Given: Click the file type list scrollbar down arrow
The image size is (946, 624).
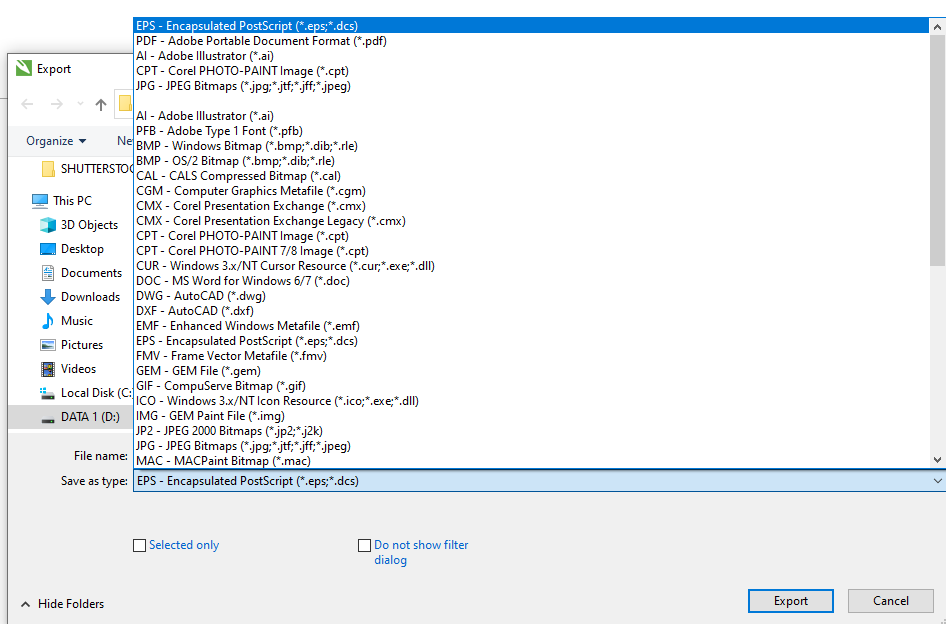Looking at the screenshot, I should click(937, 460).
